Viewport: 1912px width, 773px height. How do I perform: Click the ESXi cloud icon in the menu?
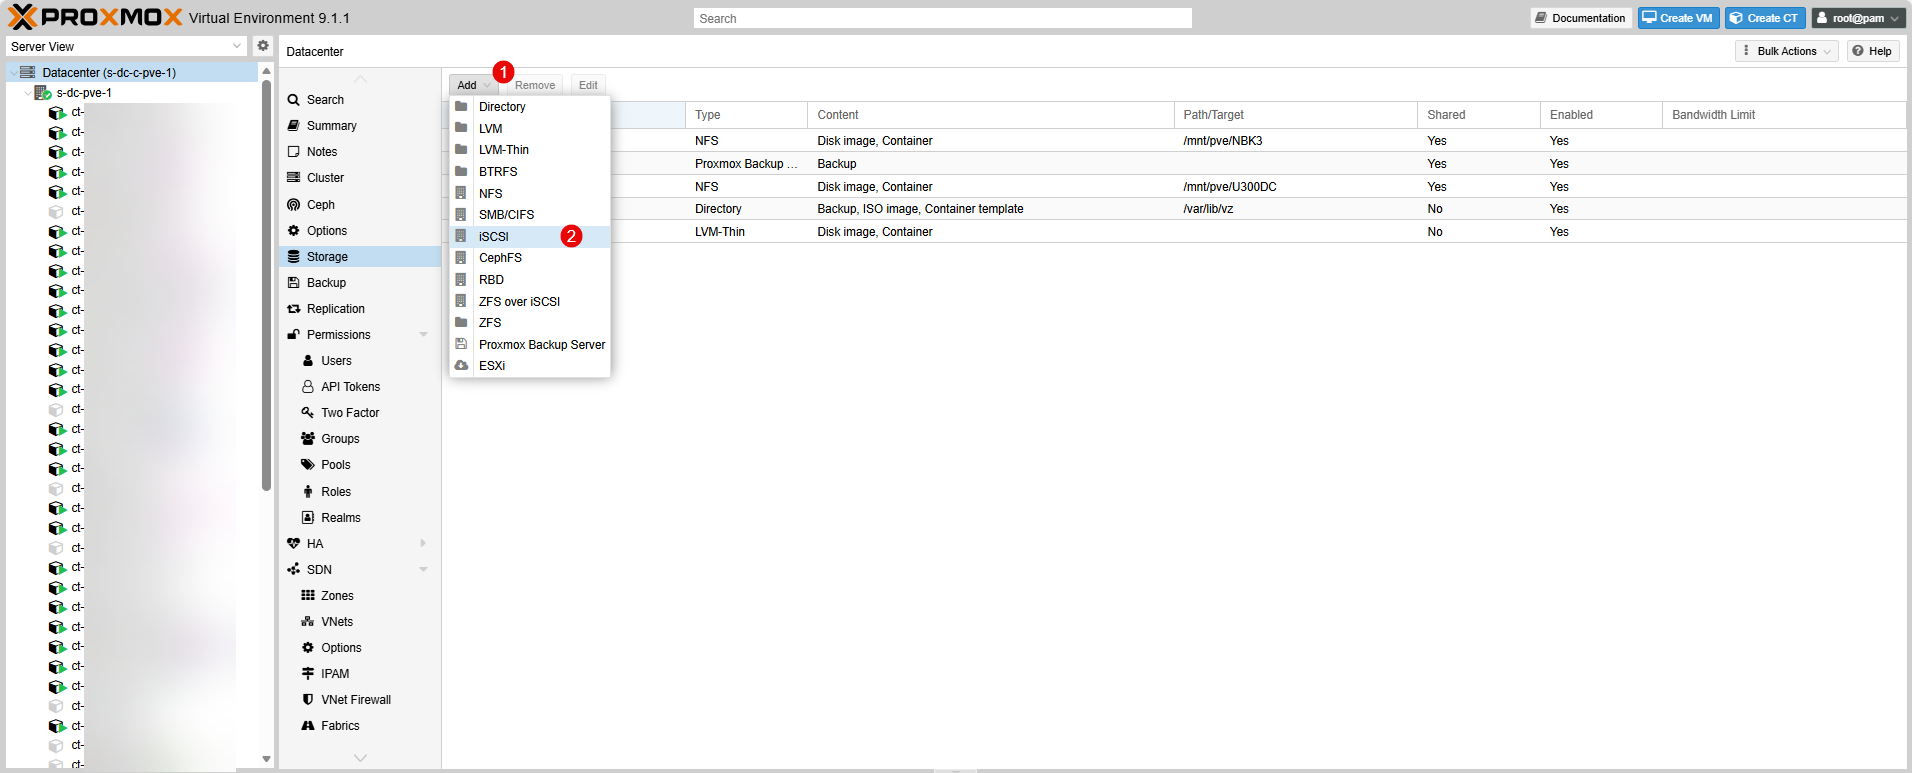[x=461, y=366]
